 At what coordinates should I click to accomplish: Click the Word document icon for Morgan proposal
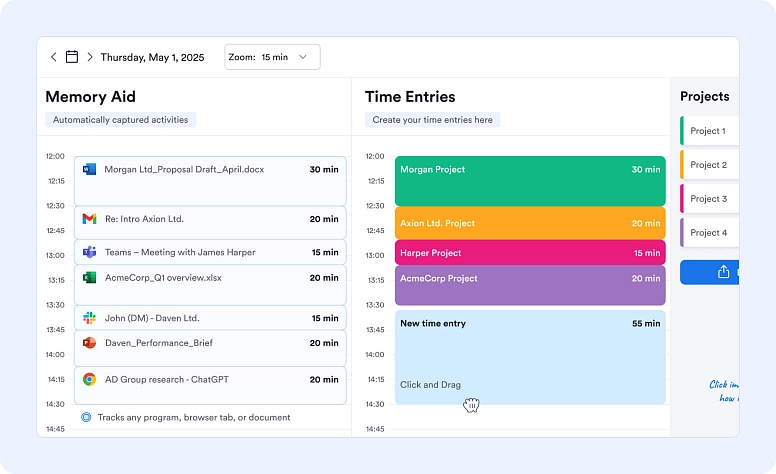(89, 170)
